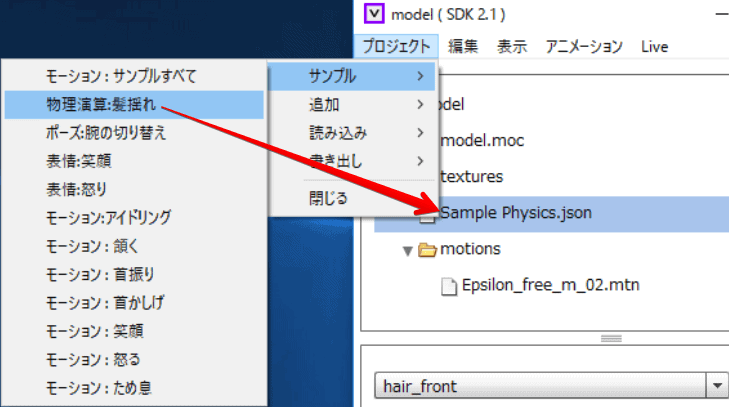Collapse the motions folder tree

coord(408,250)
